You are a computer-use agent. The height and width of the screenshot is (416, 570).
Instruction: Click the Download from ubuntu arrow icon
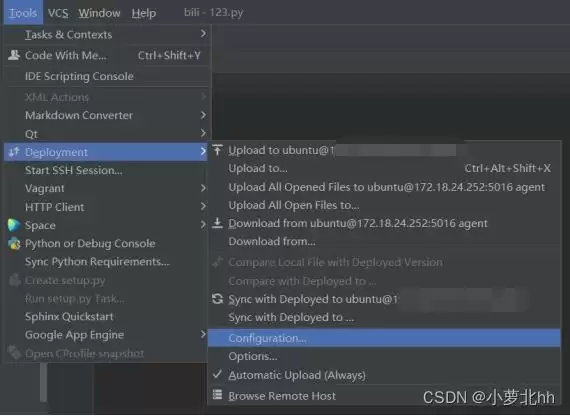point(217,223)
